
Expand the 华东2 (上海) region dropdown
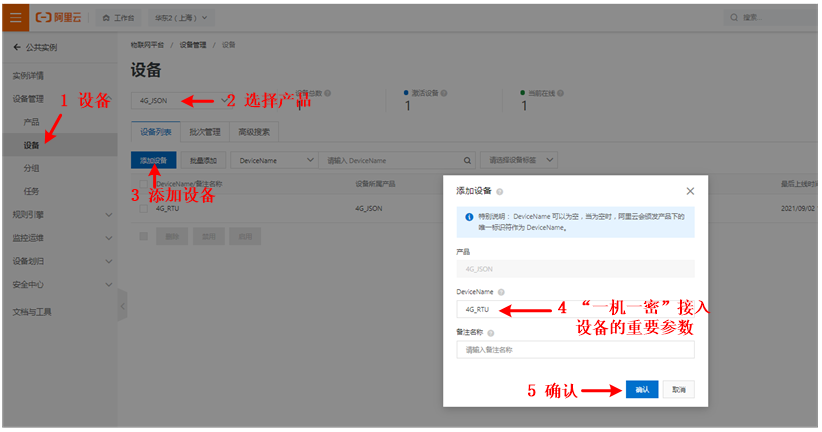pyautogui.click(x=181, y=18)
